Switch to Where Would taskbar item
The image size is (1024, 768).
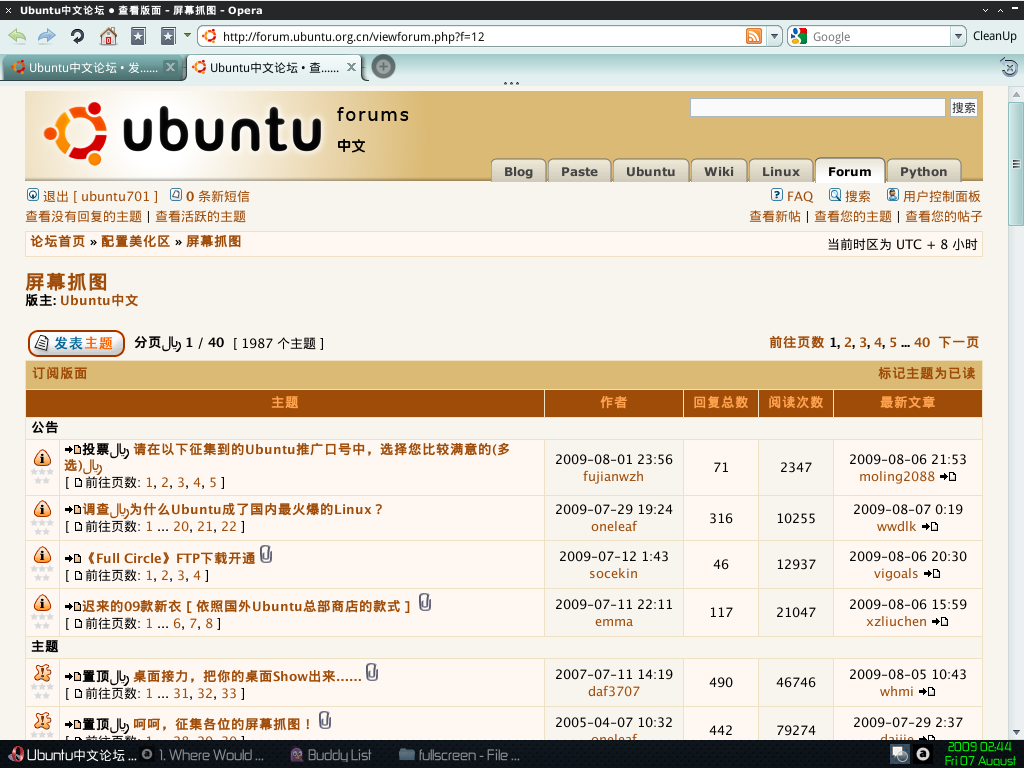[x=204, y=755]
